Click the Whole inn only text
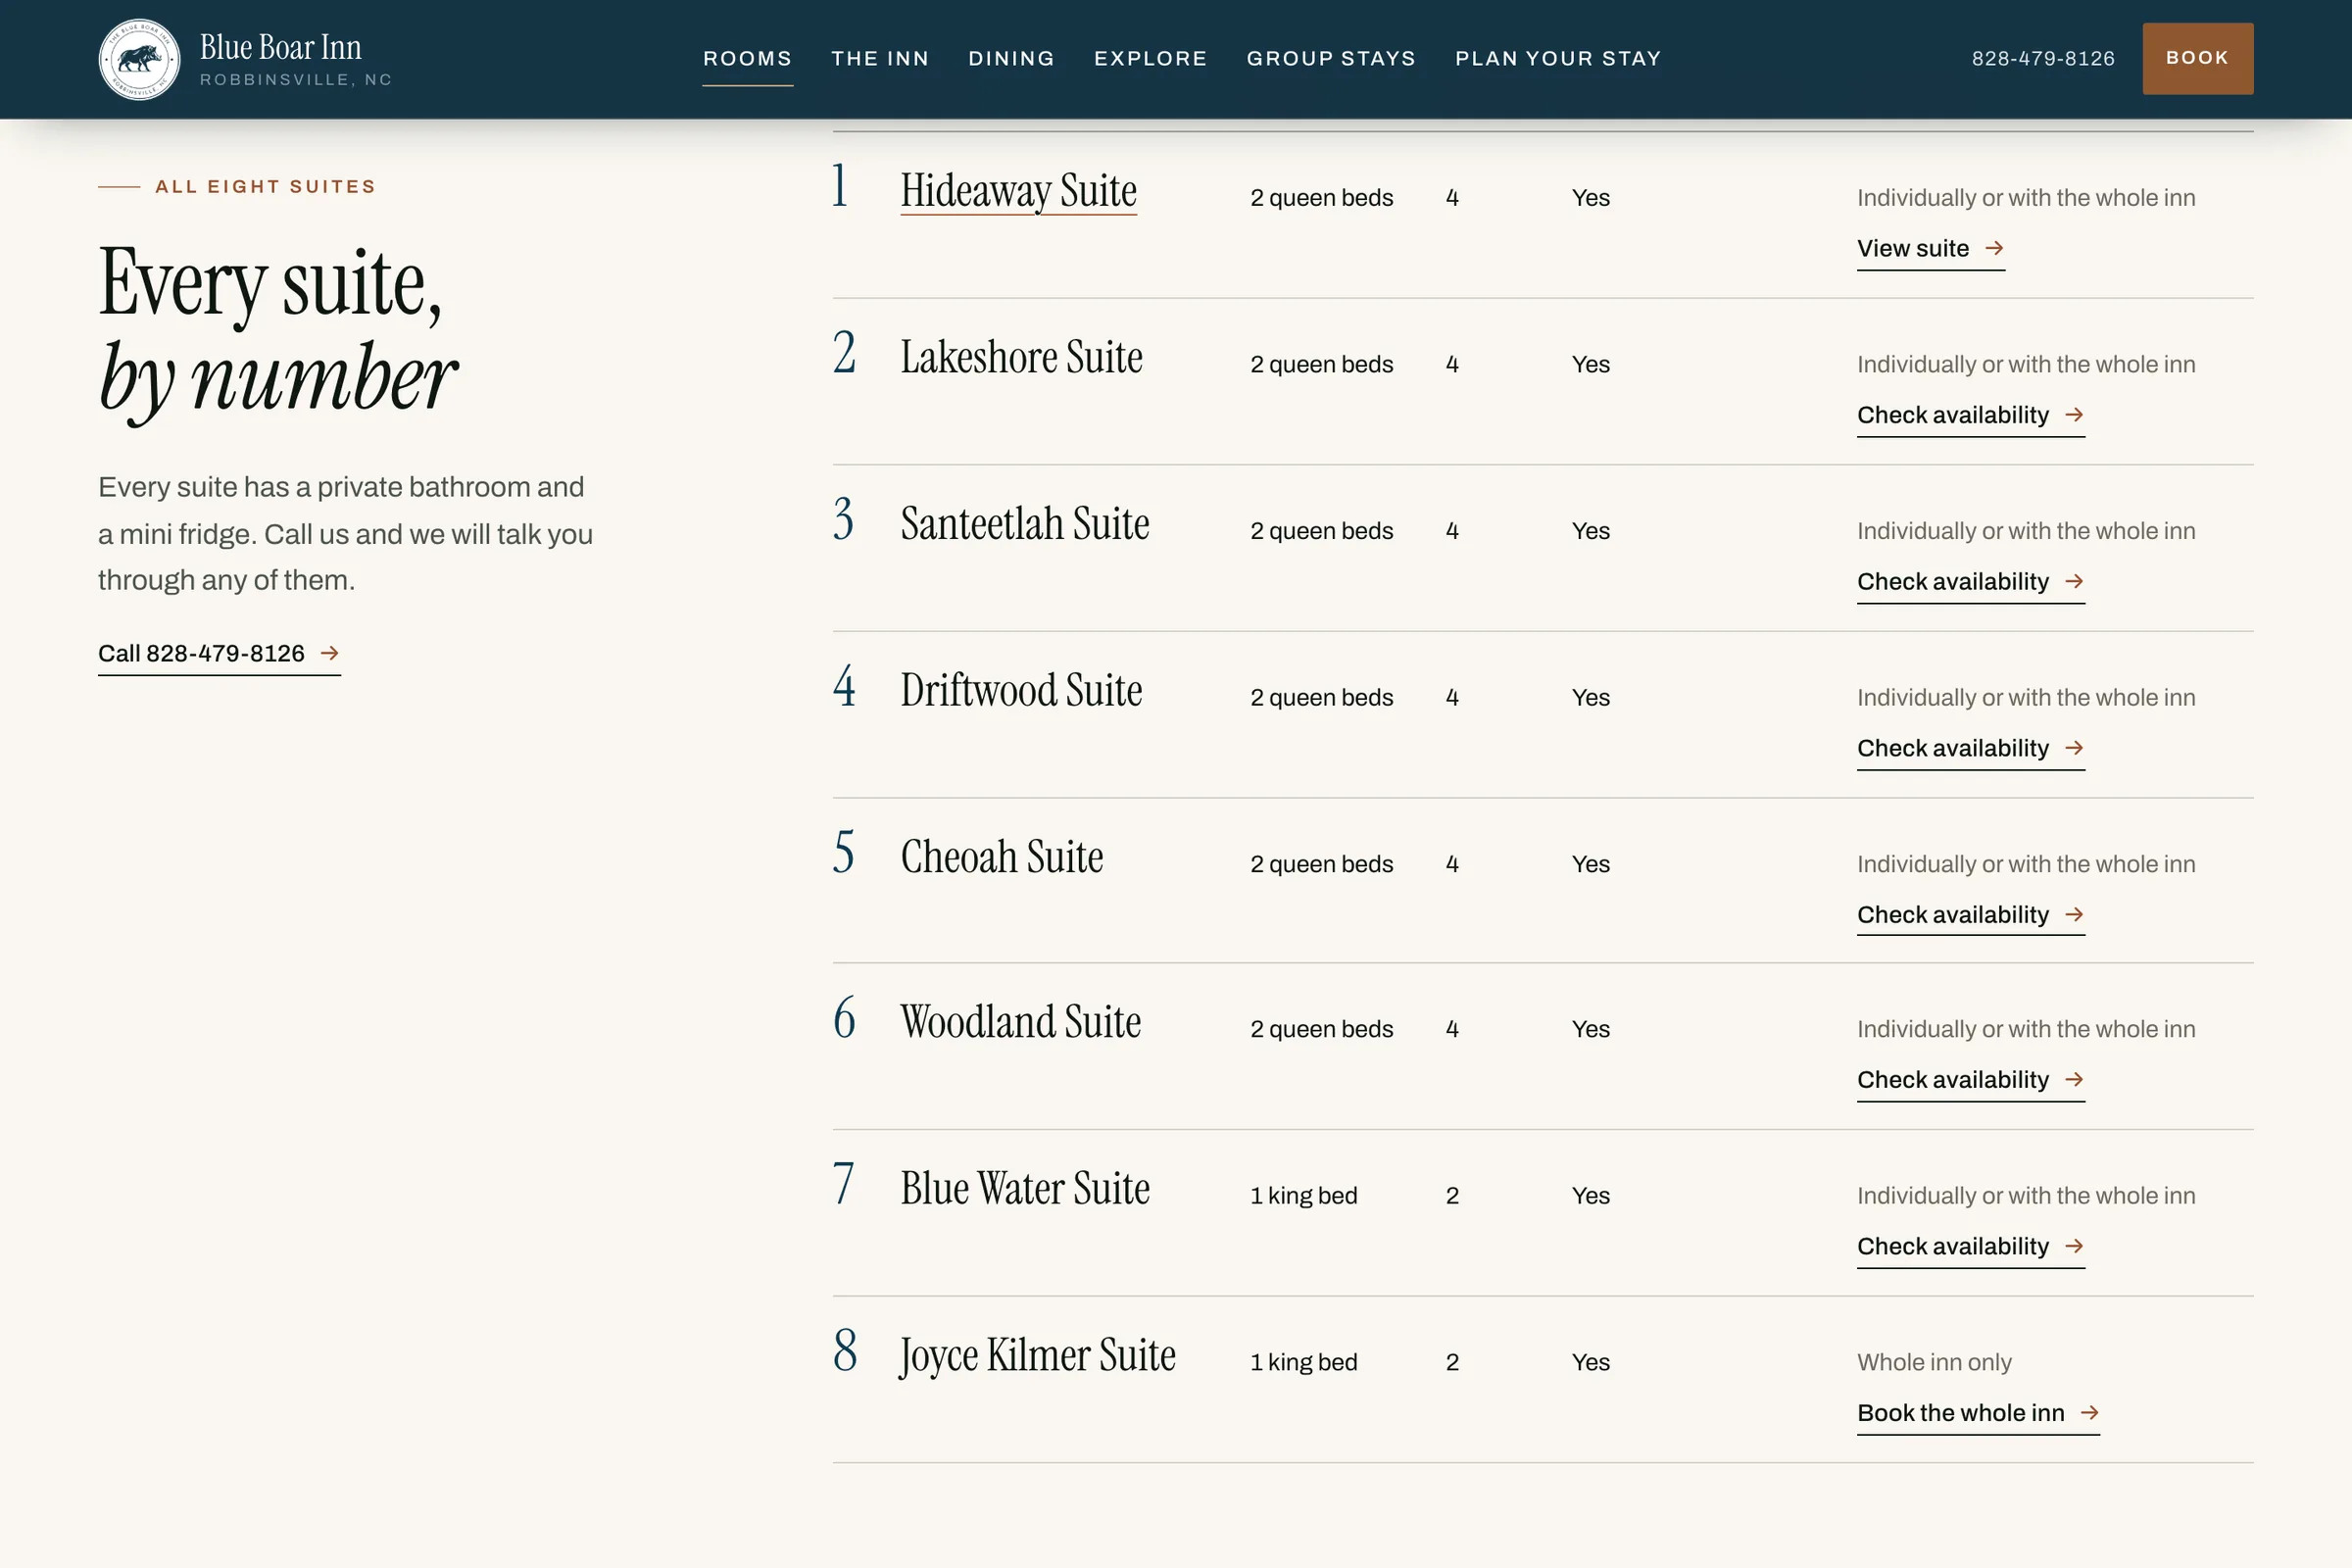The image size is (2352, 1568). [1934, 1363]
